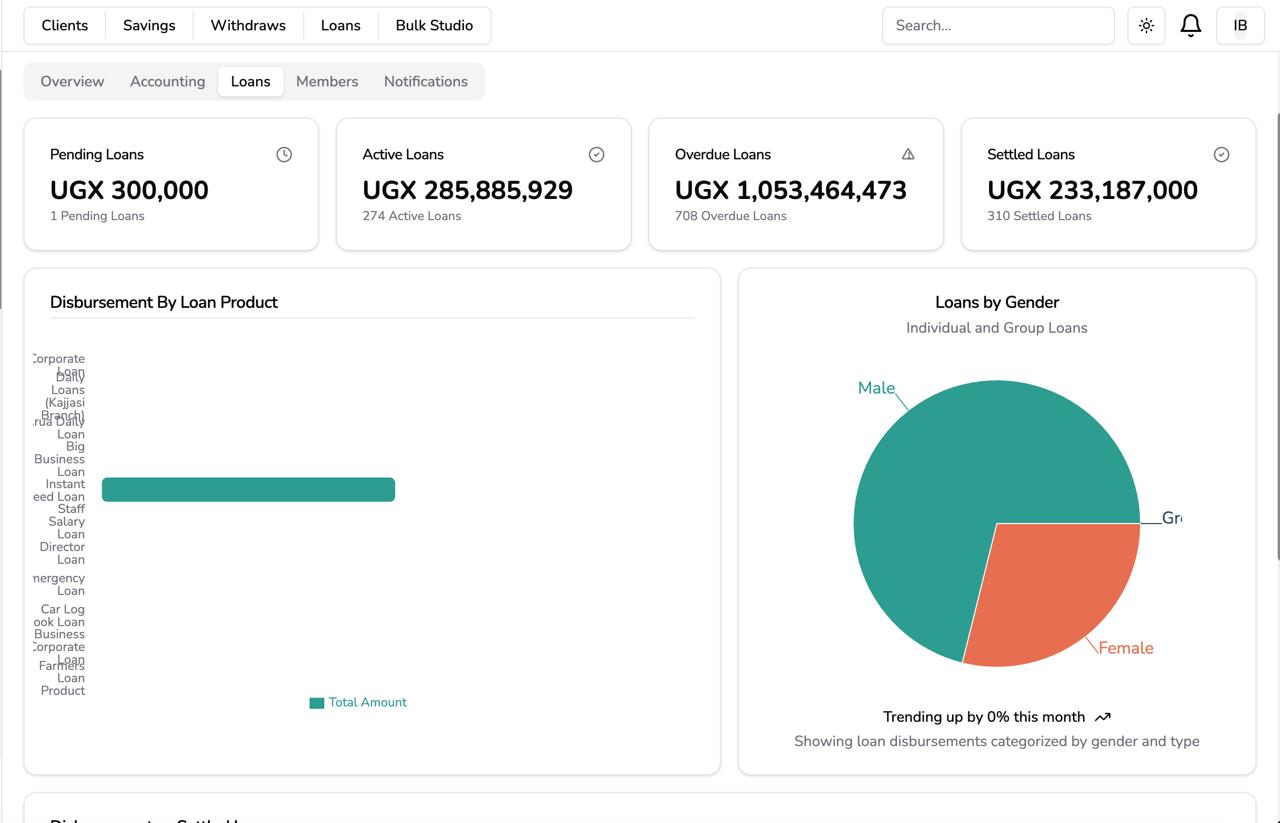Switch to the Overview tab
This screenshot has width=1280, height=823.
[x=72, y=82]
